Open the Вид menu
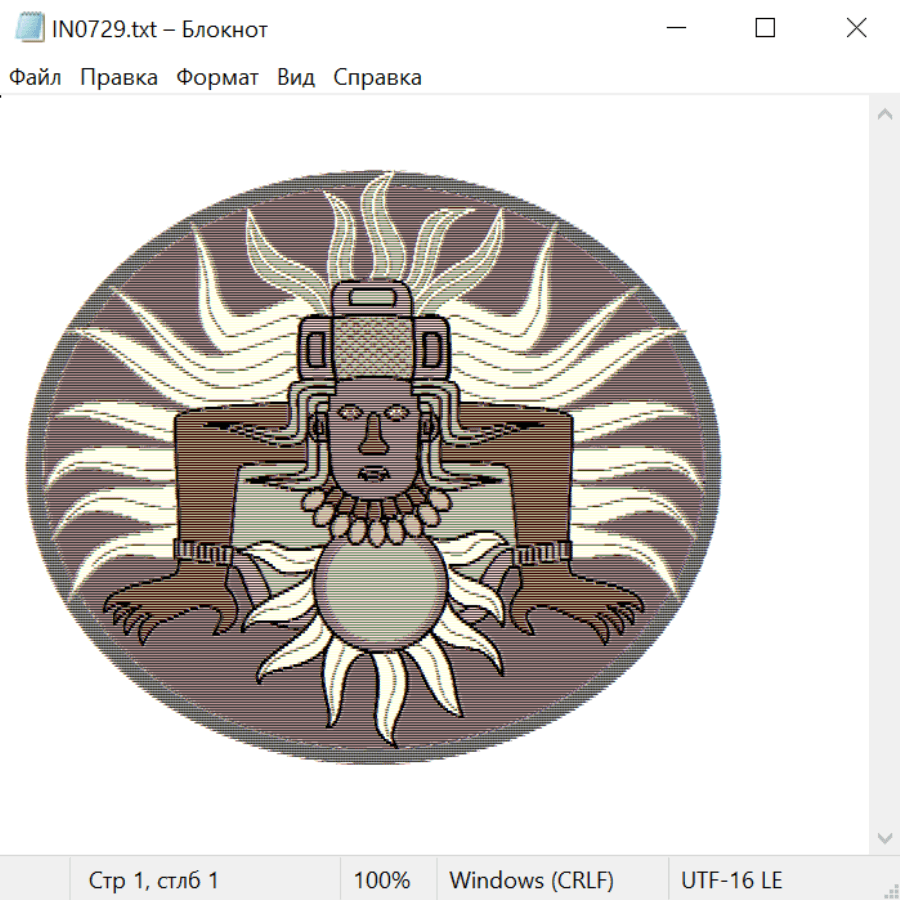The image size is (900, 900). pyautogui.click(x=296, y=78)
